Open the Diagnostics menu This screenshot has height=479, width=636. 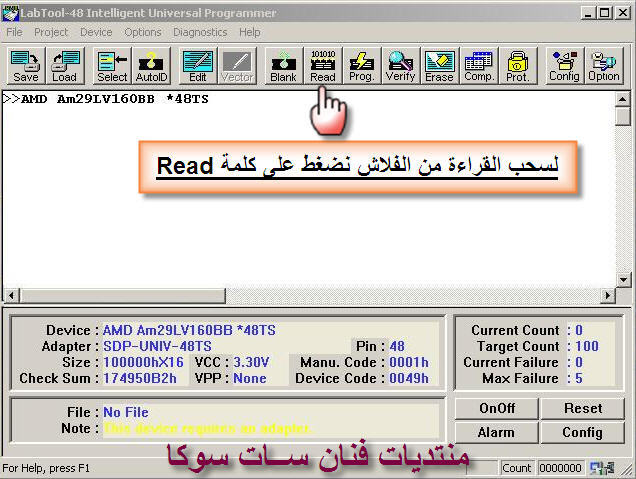click(x=200, y=32)
